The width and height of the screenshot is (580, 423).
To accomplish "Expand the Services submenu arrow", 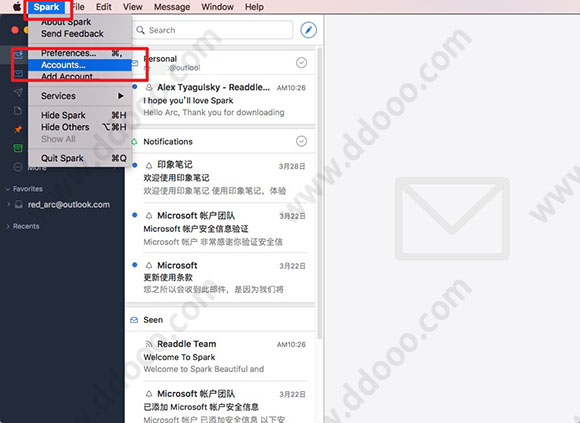I will coord(121,96).
